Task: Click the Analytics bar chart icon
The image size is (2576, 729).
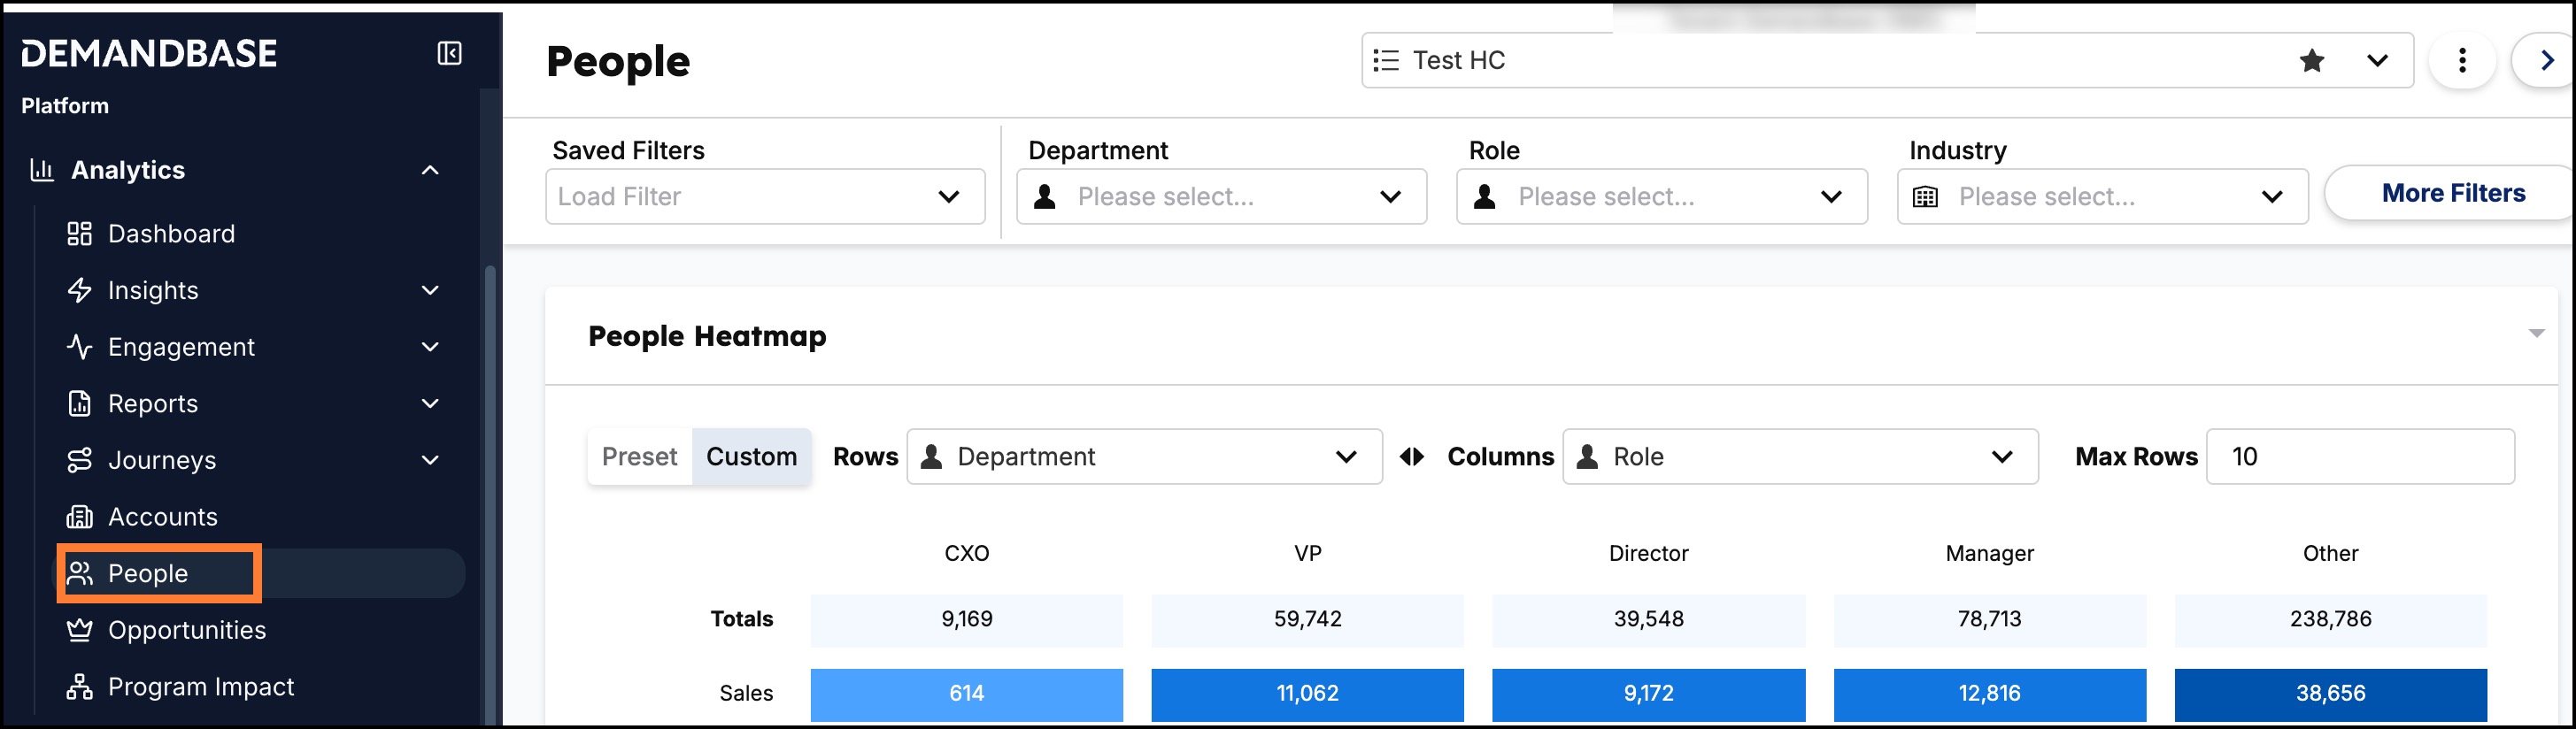Action: 41,170
